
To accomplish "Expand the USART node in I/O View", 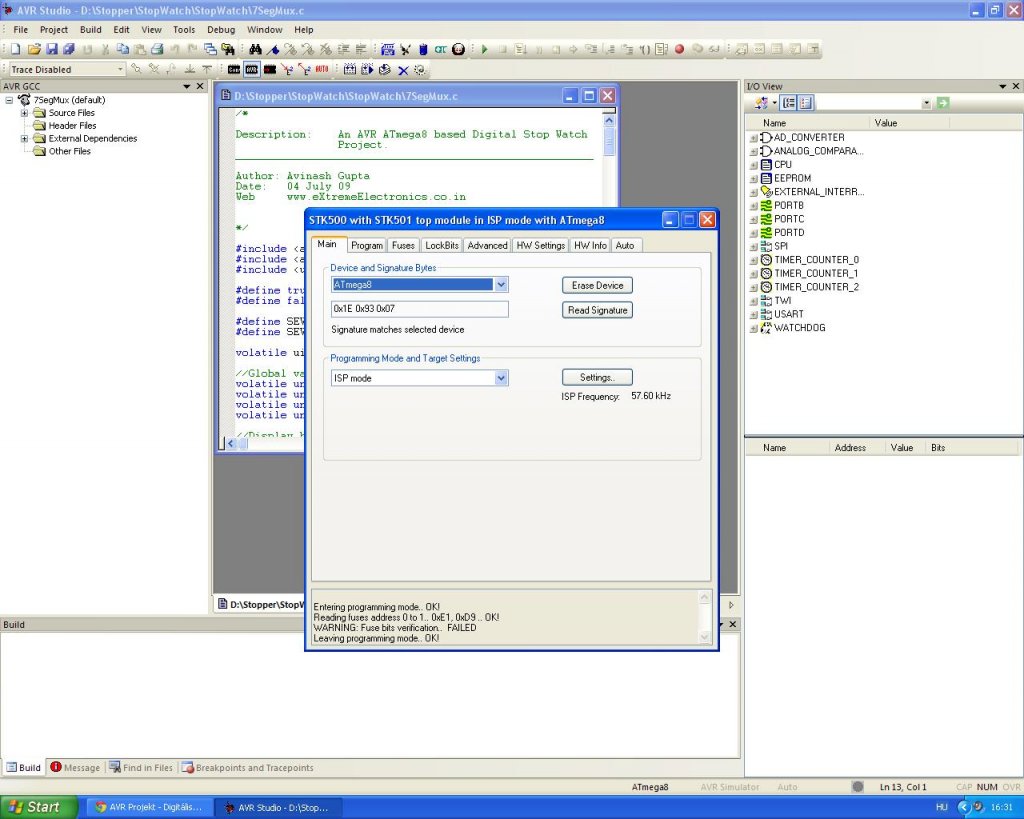I will pos(754,315).
